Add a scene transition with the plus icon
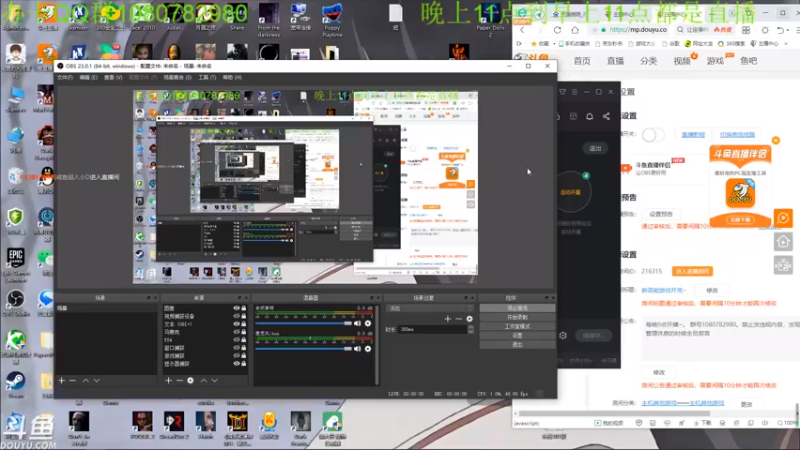The image size is (800, 450). (x=447, y=319)
